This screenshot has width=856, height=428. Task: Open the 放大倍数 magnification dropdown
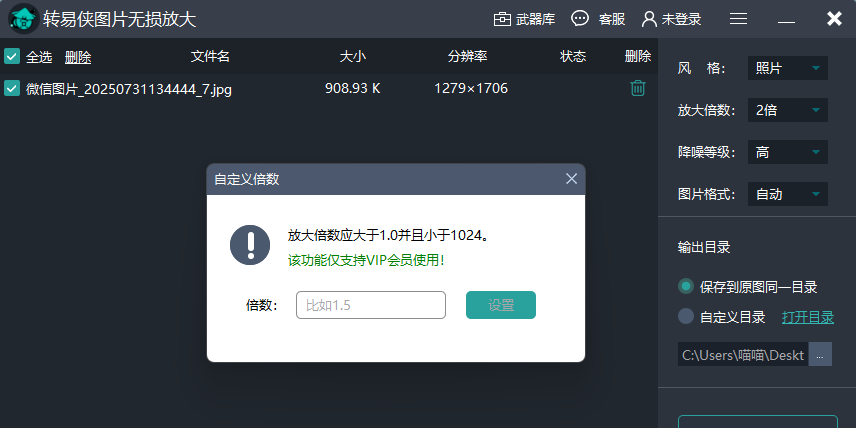pyautogui.click(x=787, y=110)
